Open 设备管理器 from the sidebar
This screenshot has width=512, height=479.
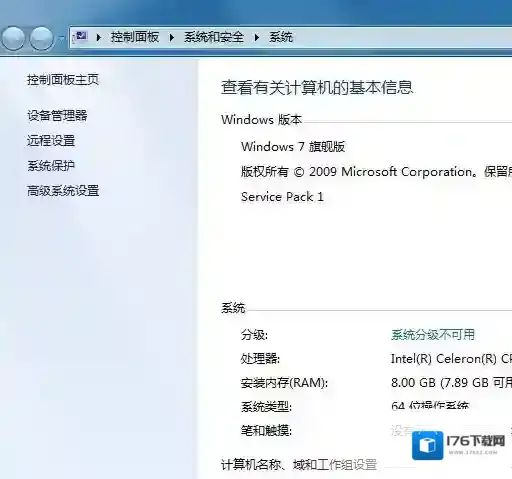pos(57,116)
